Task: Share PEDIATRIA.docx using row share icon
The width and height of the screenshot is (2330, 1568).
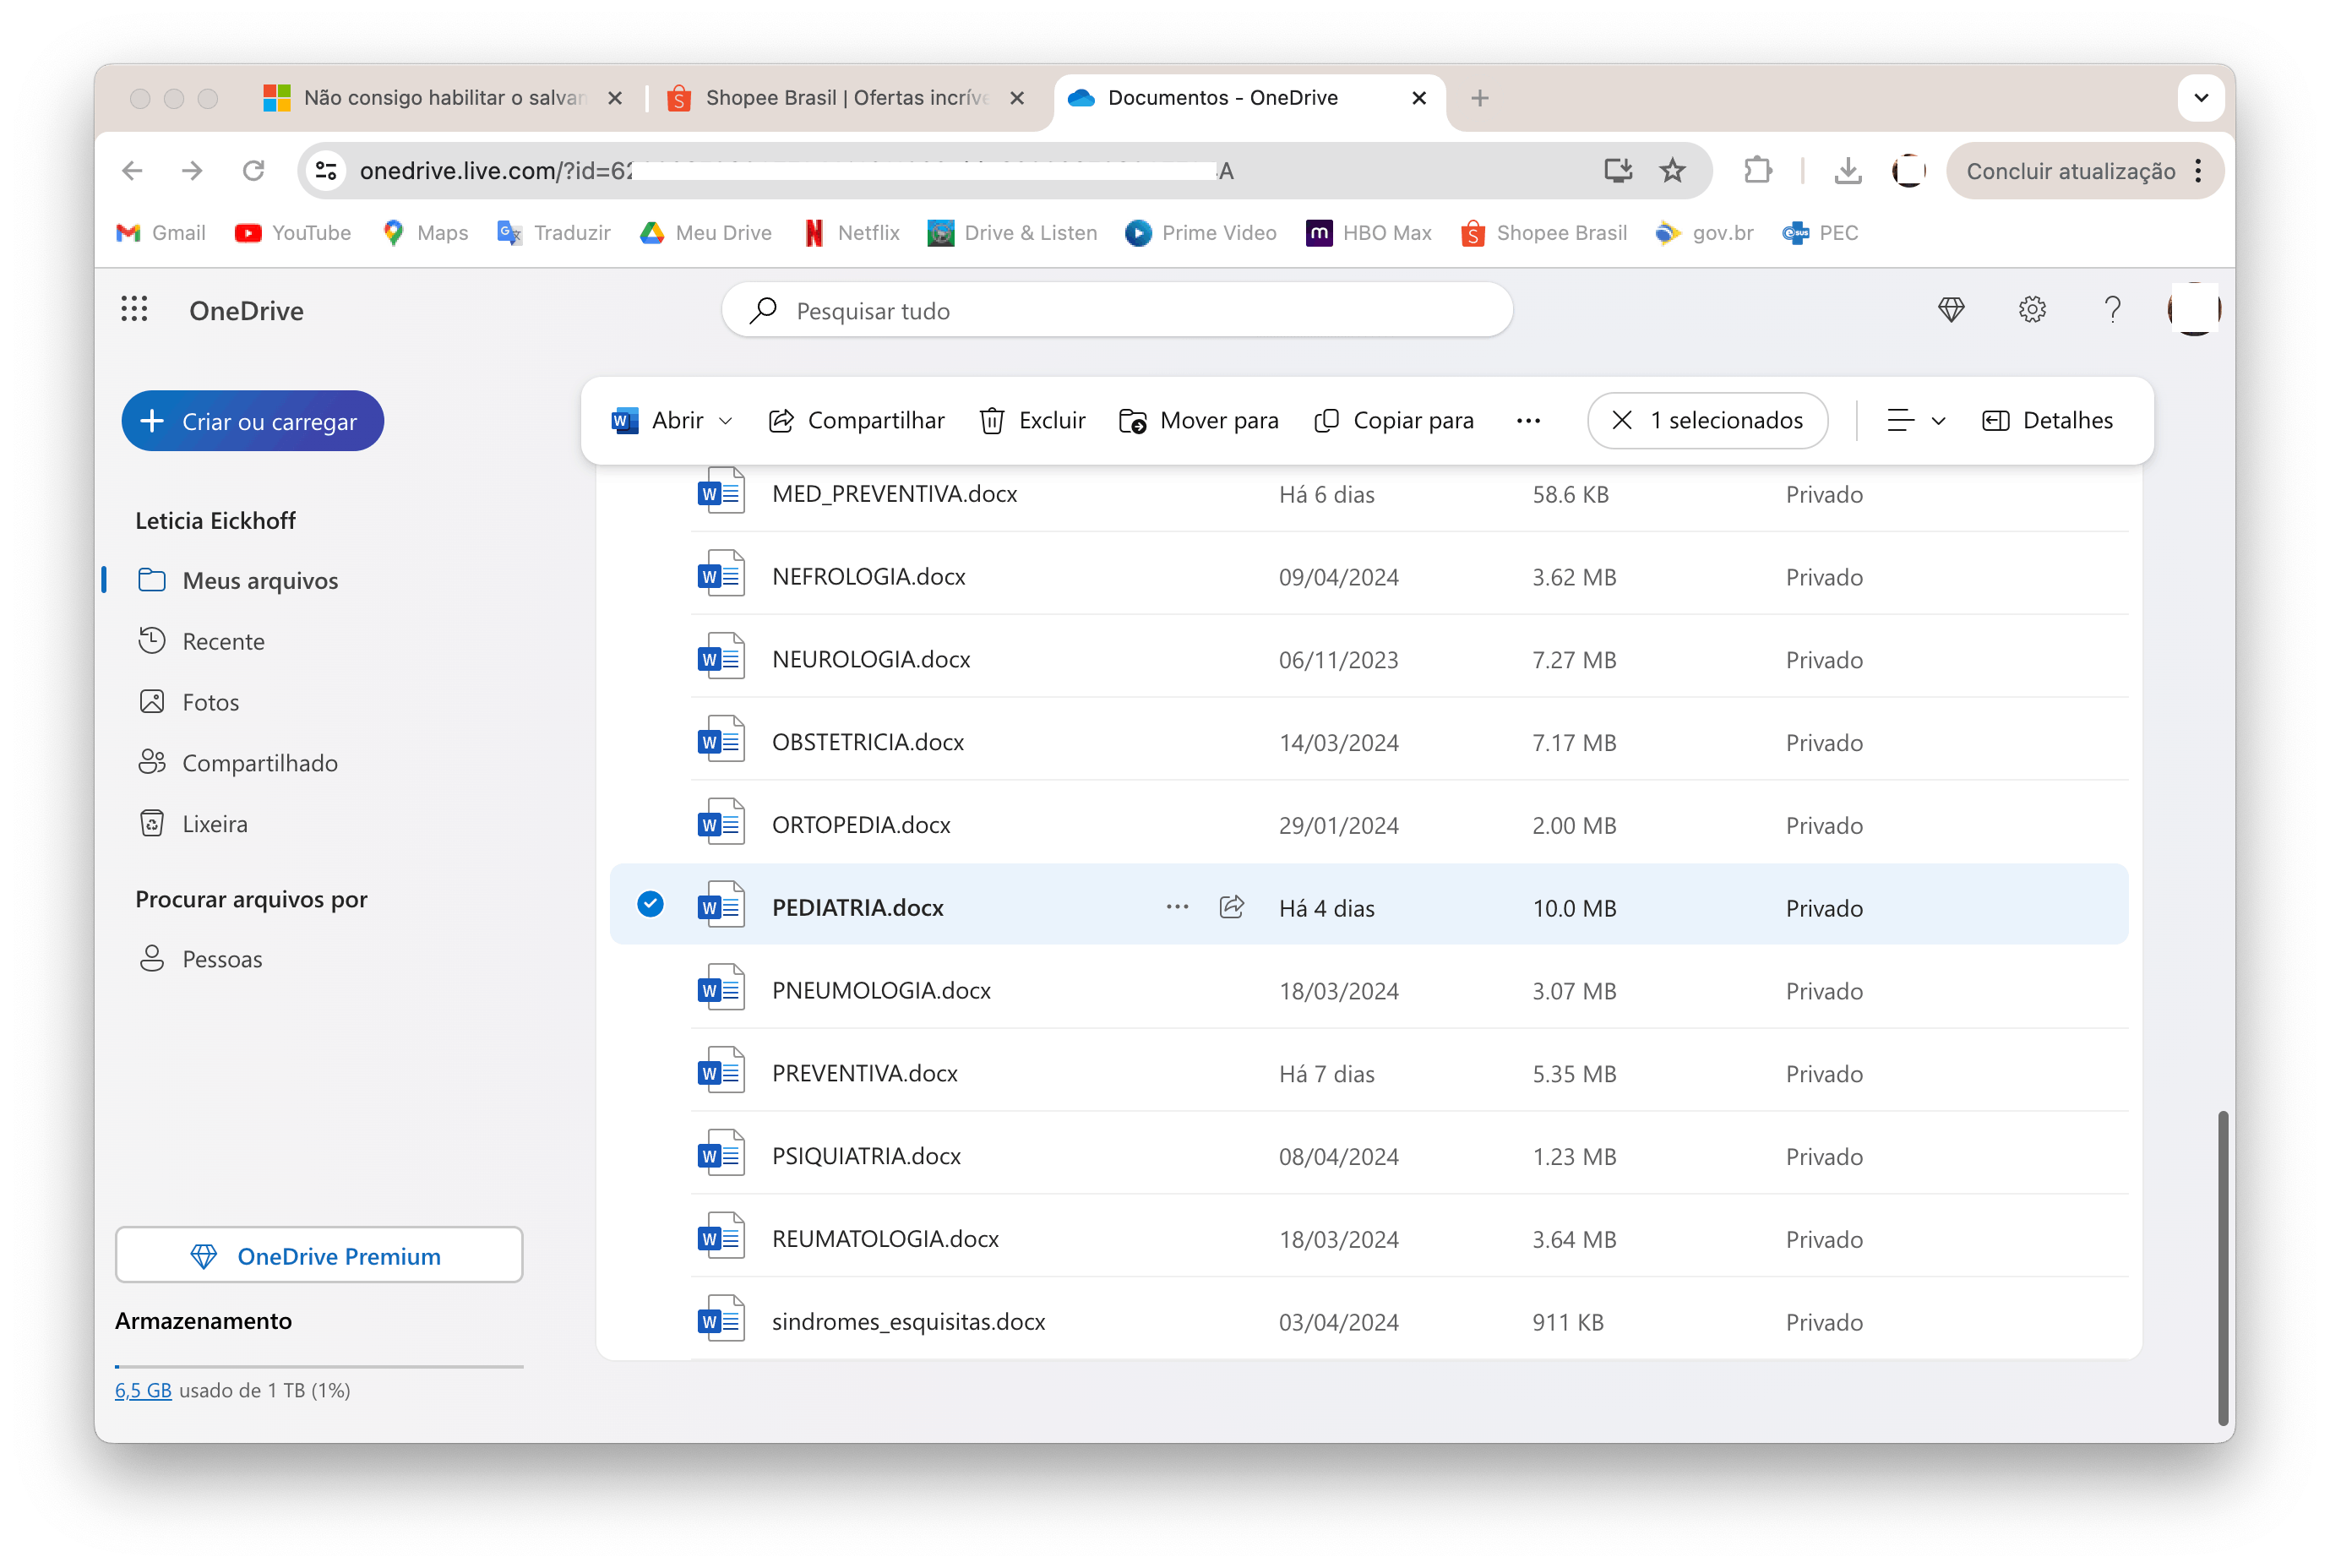Action: tap(1231, 907)
